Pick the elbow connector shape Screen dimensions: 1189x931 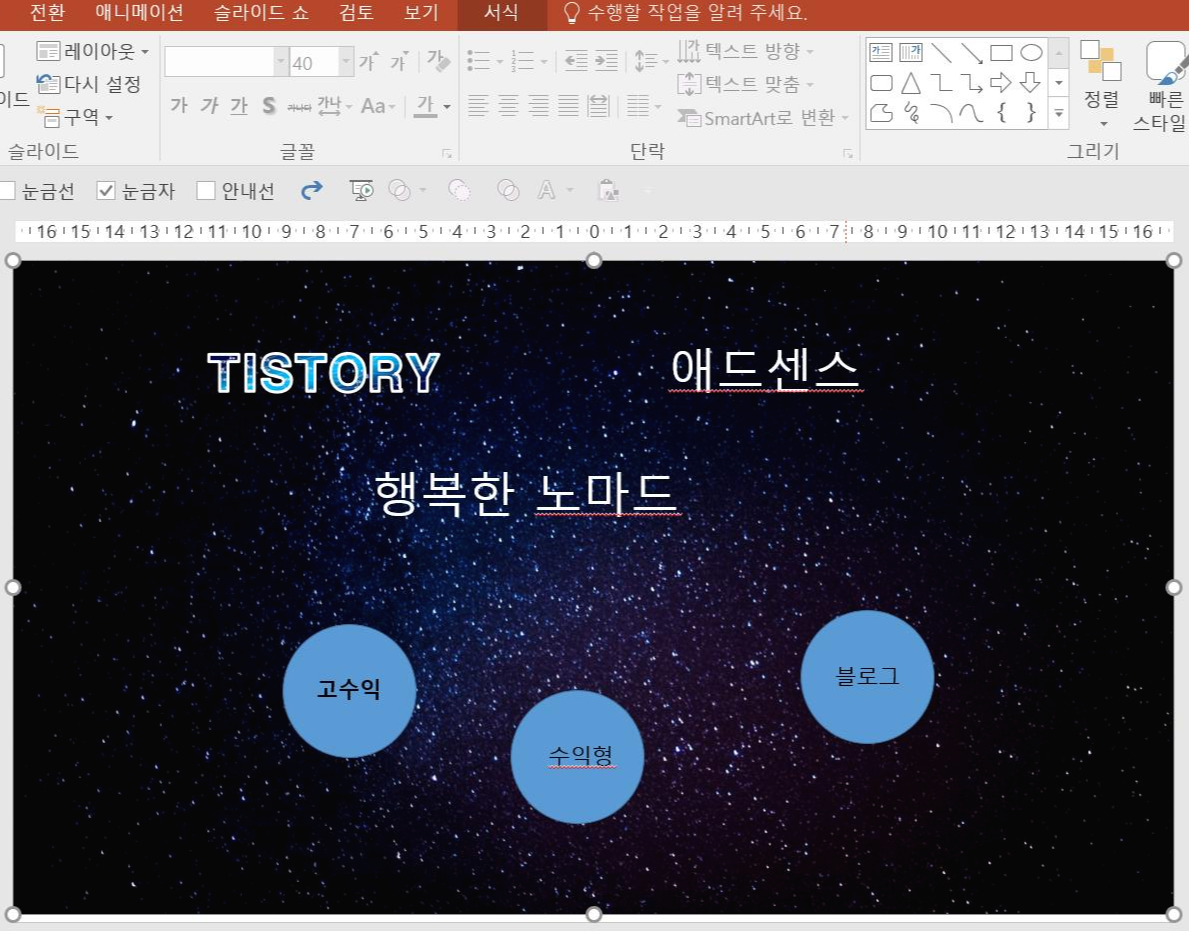941,83
